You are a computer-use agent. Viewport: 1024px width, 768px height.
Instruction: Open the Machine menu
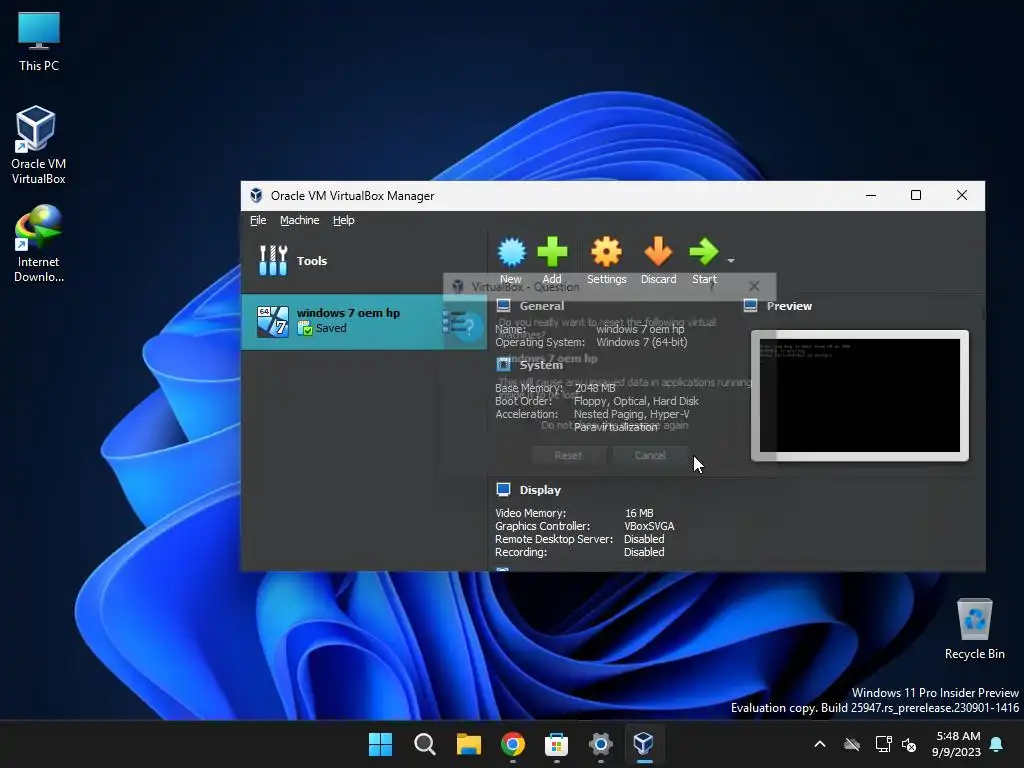pos(300,220)
